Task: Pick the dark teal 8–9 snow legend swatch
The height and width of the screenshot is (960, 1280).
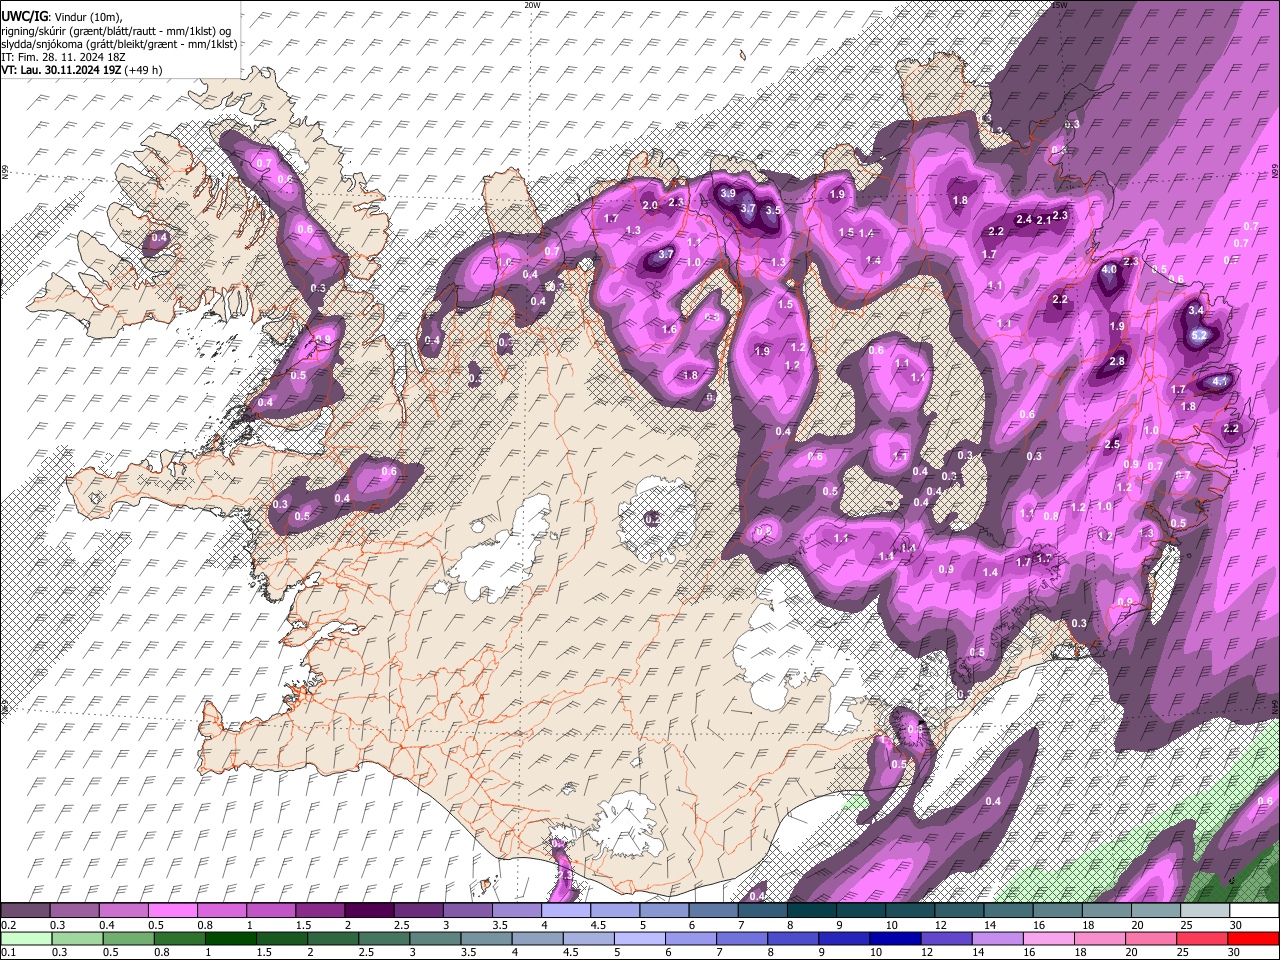Action: [811, 911]
